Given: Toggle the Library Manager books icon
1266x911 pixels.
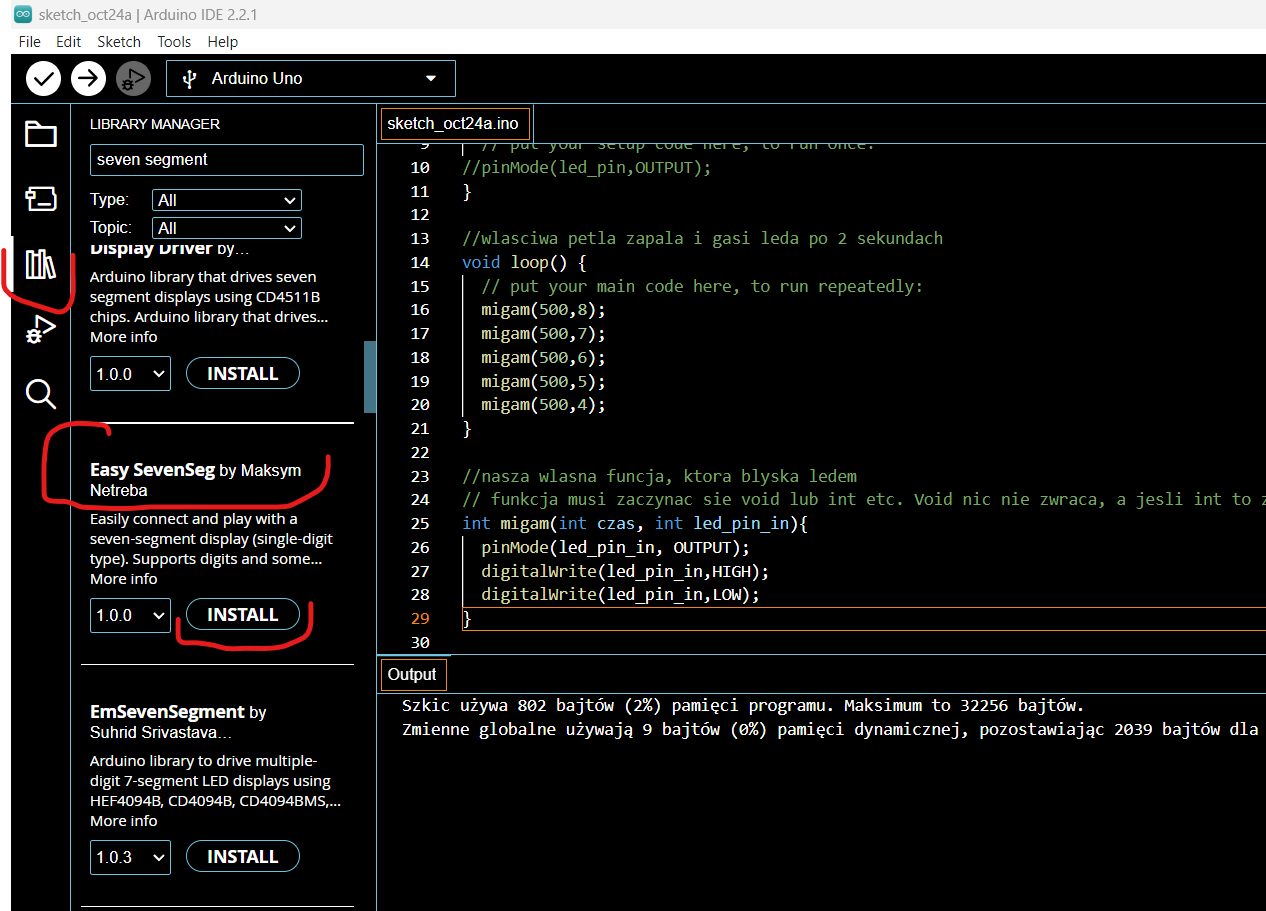Looking at the screenshot, I should [x=40, y=265].
